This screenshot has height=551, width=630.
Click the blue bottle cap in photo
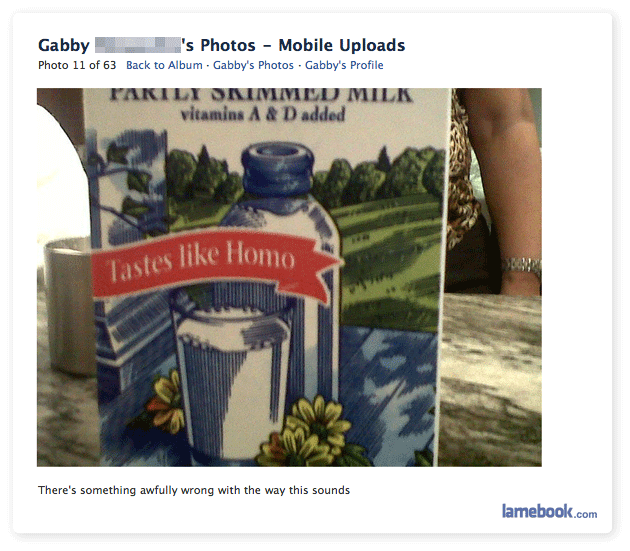coord(277,168)
